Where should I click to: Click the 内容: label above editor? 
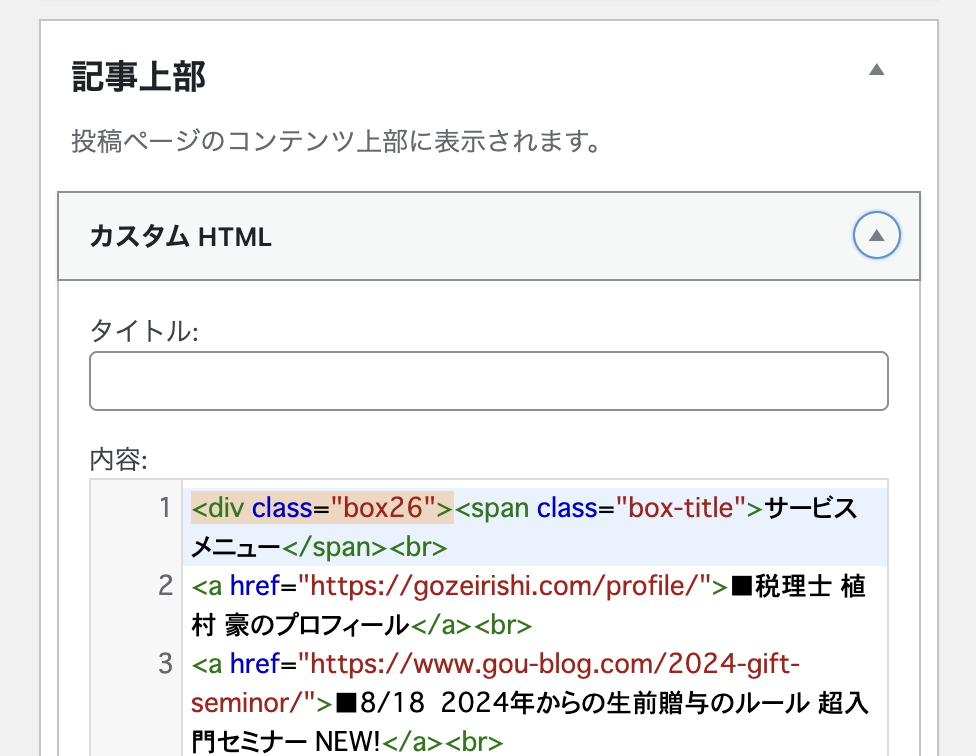(119, 460)
